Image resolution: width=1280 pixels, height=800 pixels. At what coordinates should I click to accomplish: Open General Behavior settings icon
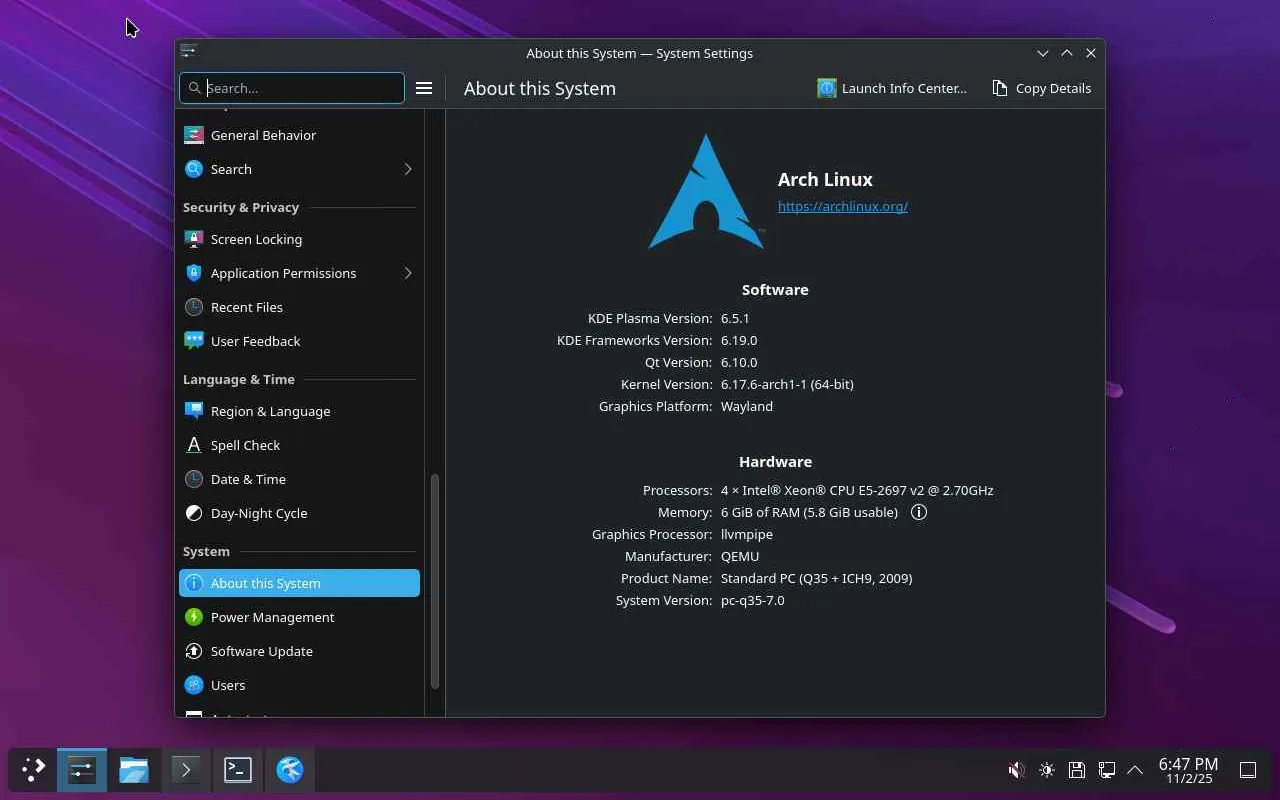(194, 135)
